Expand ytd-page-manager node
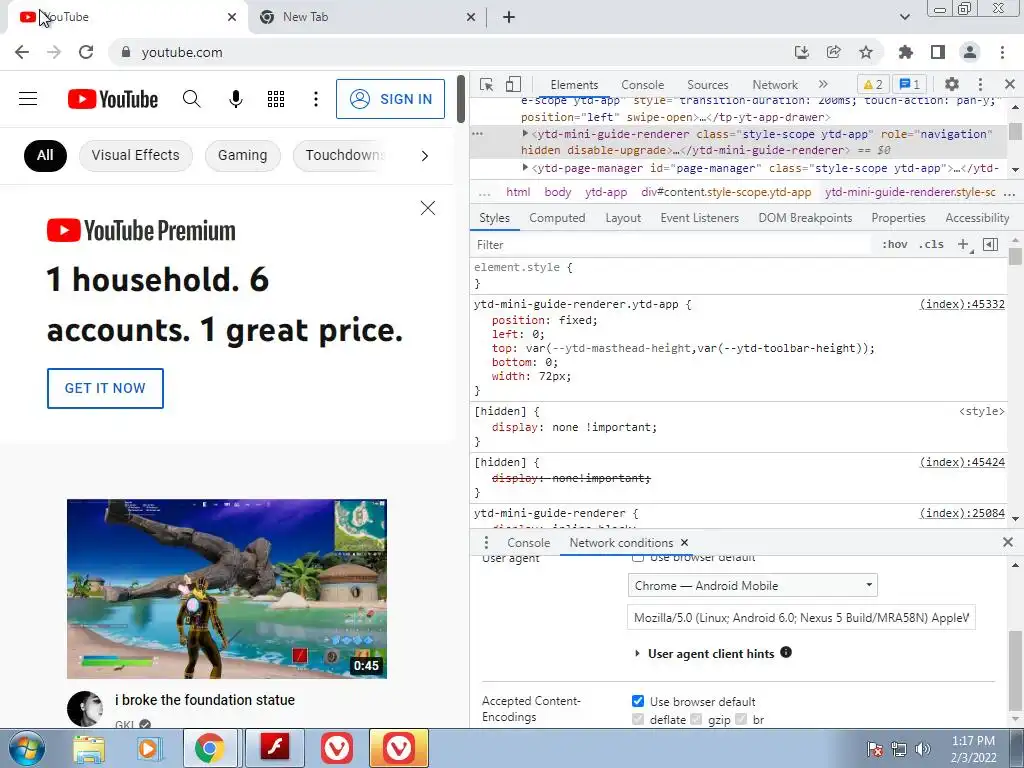The width and height of the screenshot is (1024, 768). 525,168
